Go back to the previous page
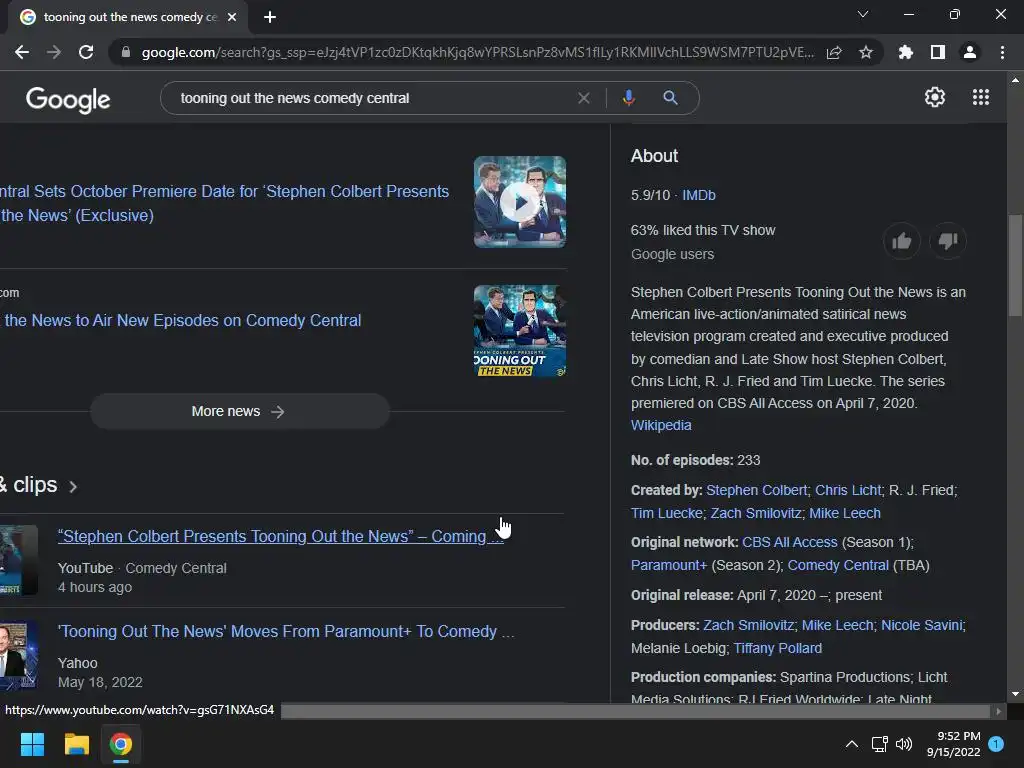This screenshot has width=1024, height=768. click(22, 52)
